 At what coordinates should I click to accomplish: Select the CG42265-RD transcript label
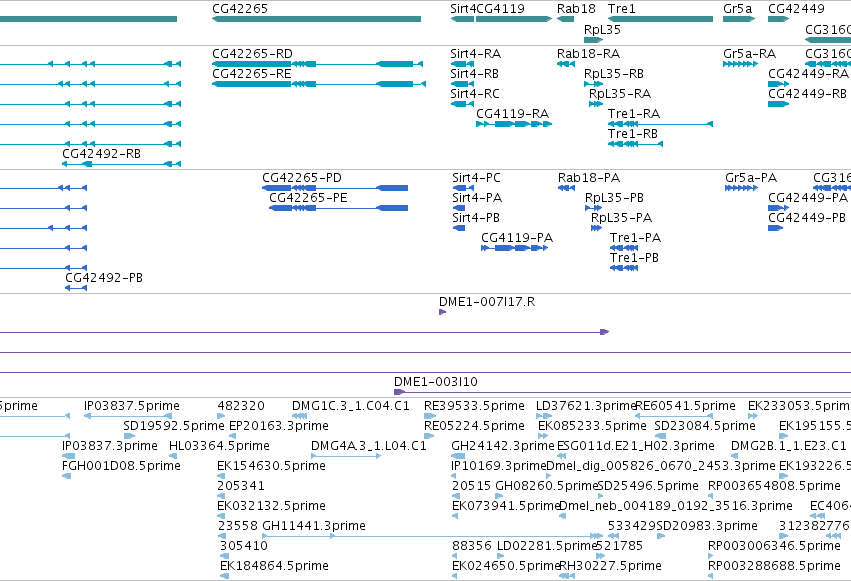252,54
